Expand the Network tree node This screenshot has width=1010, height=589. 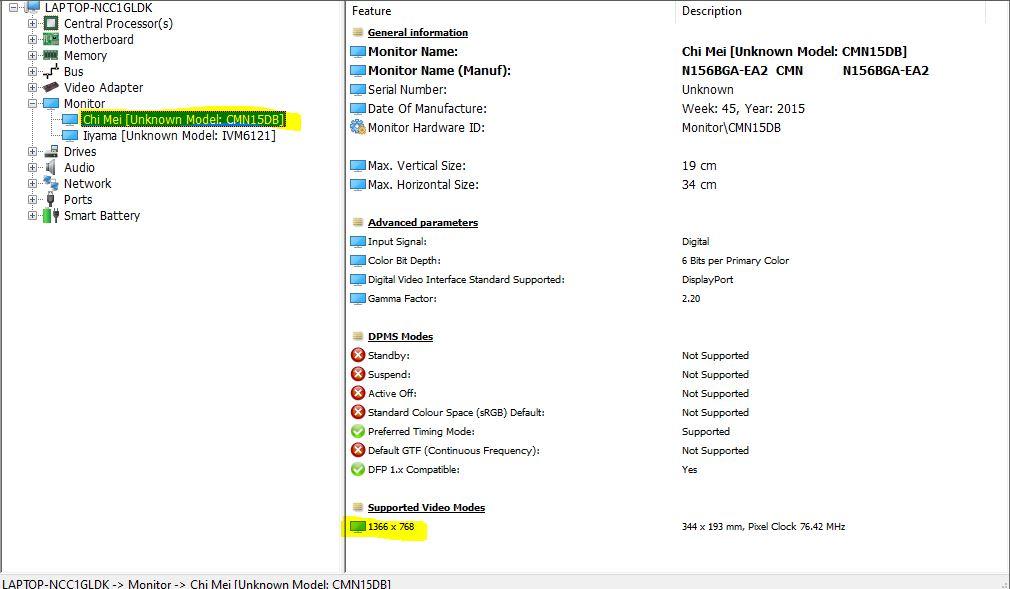(32, 184)
